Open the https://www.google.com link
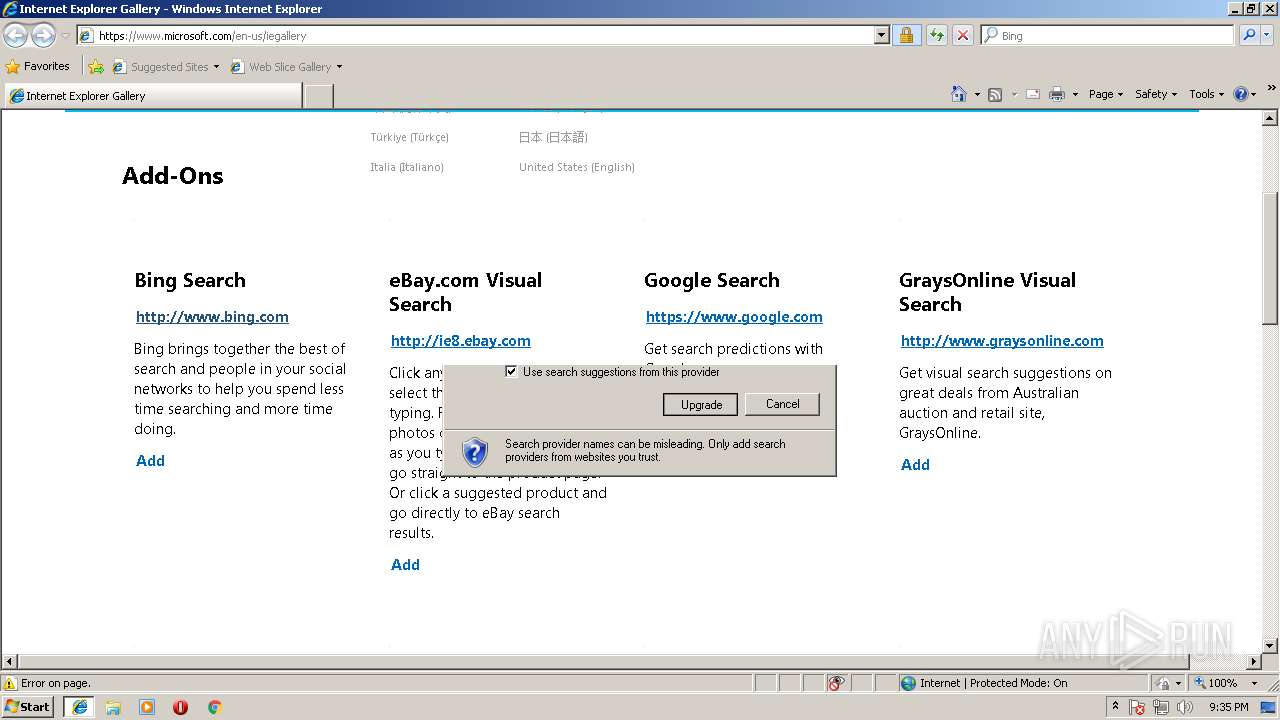 734,317
